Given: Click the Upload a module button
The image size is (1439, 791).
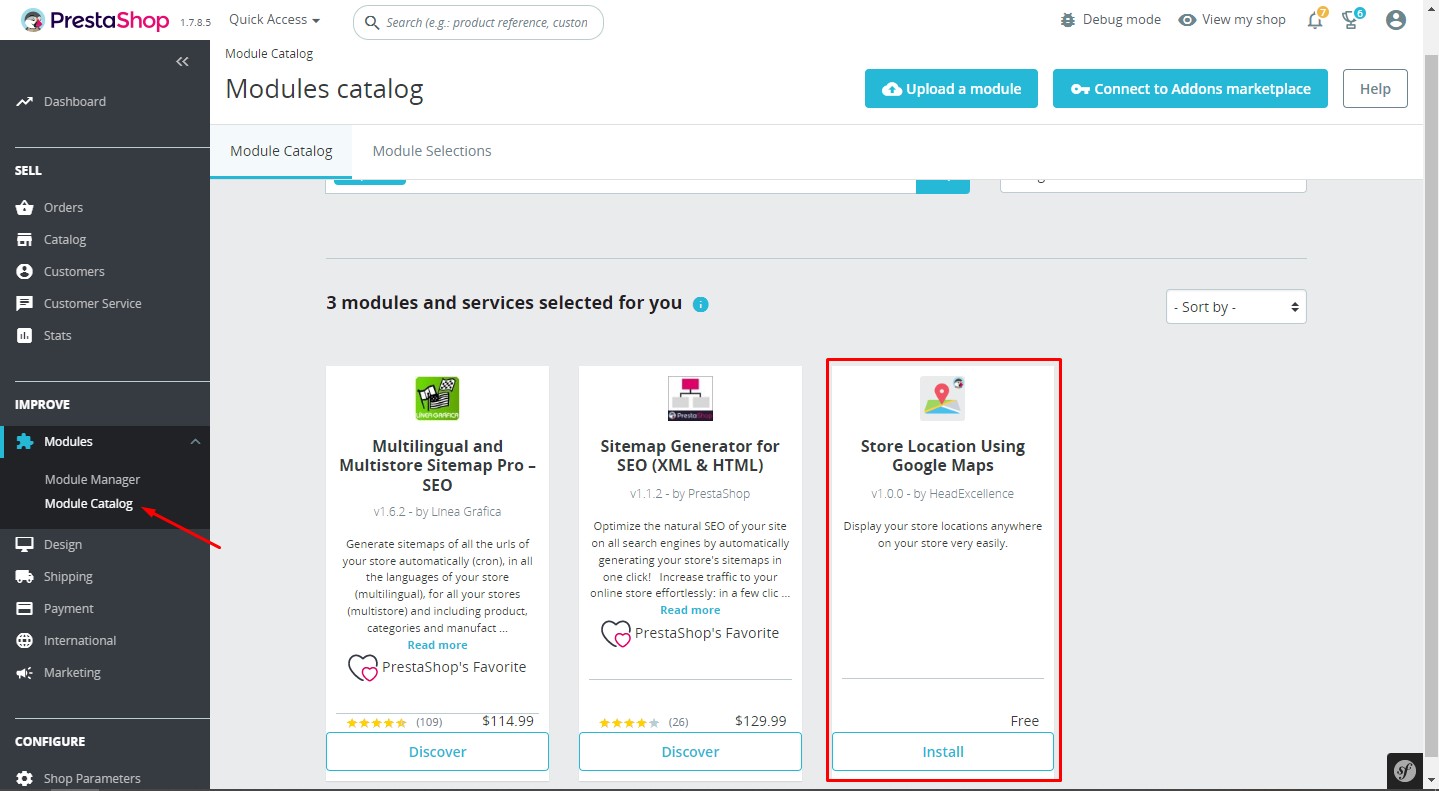Looking at the screenshot, I should point(951,88).
